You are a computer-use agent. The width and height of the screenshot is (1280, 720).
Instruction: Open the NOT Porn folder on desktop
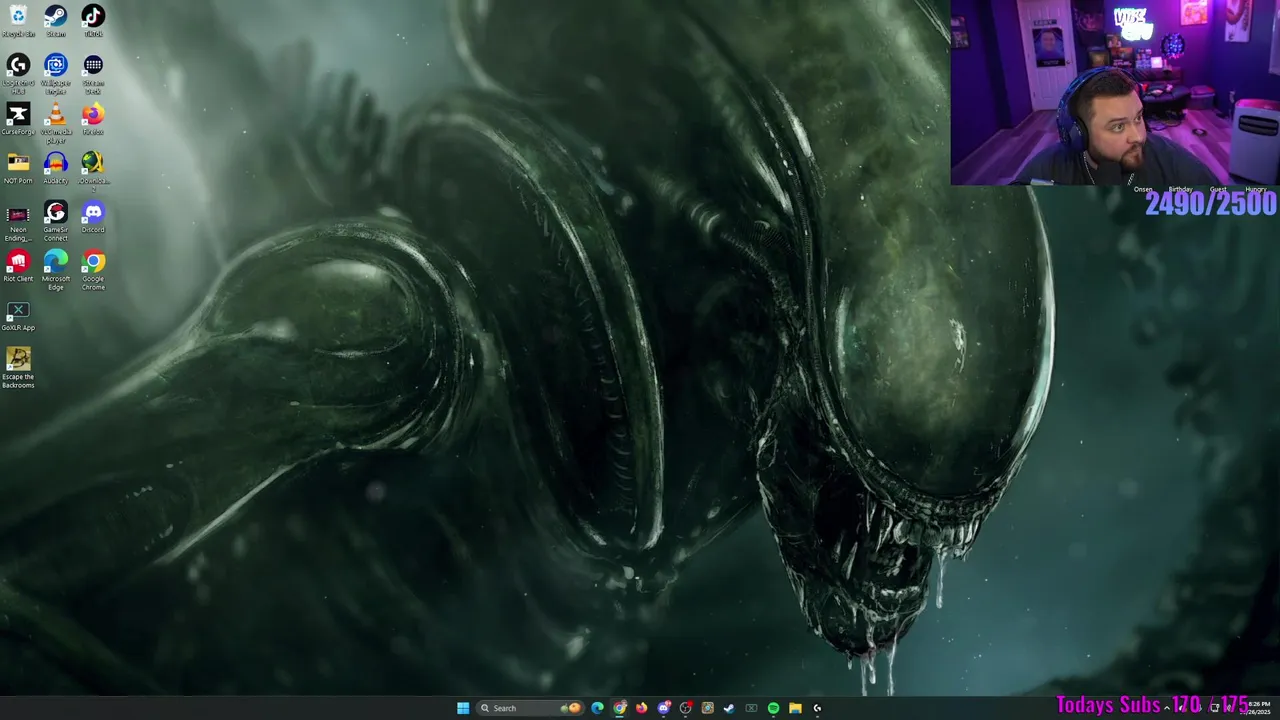coord(18,168)
